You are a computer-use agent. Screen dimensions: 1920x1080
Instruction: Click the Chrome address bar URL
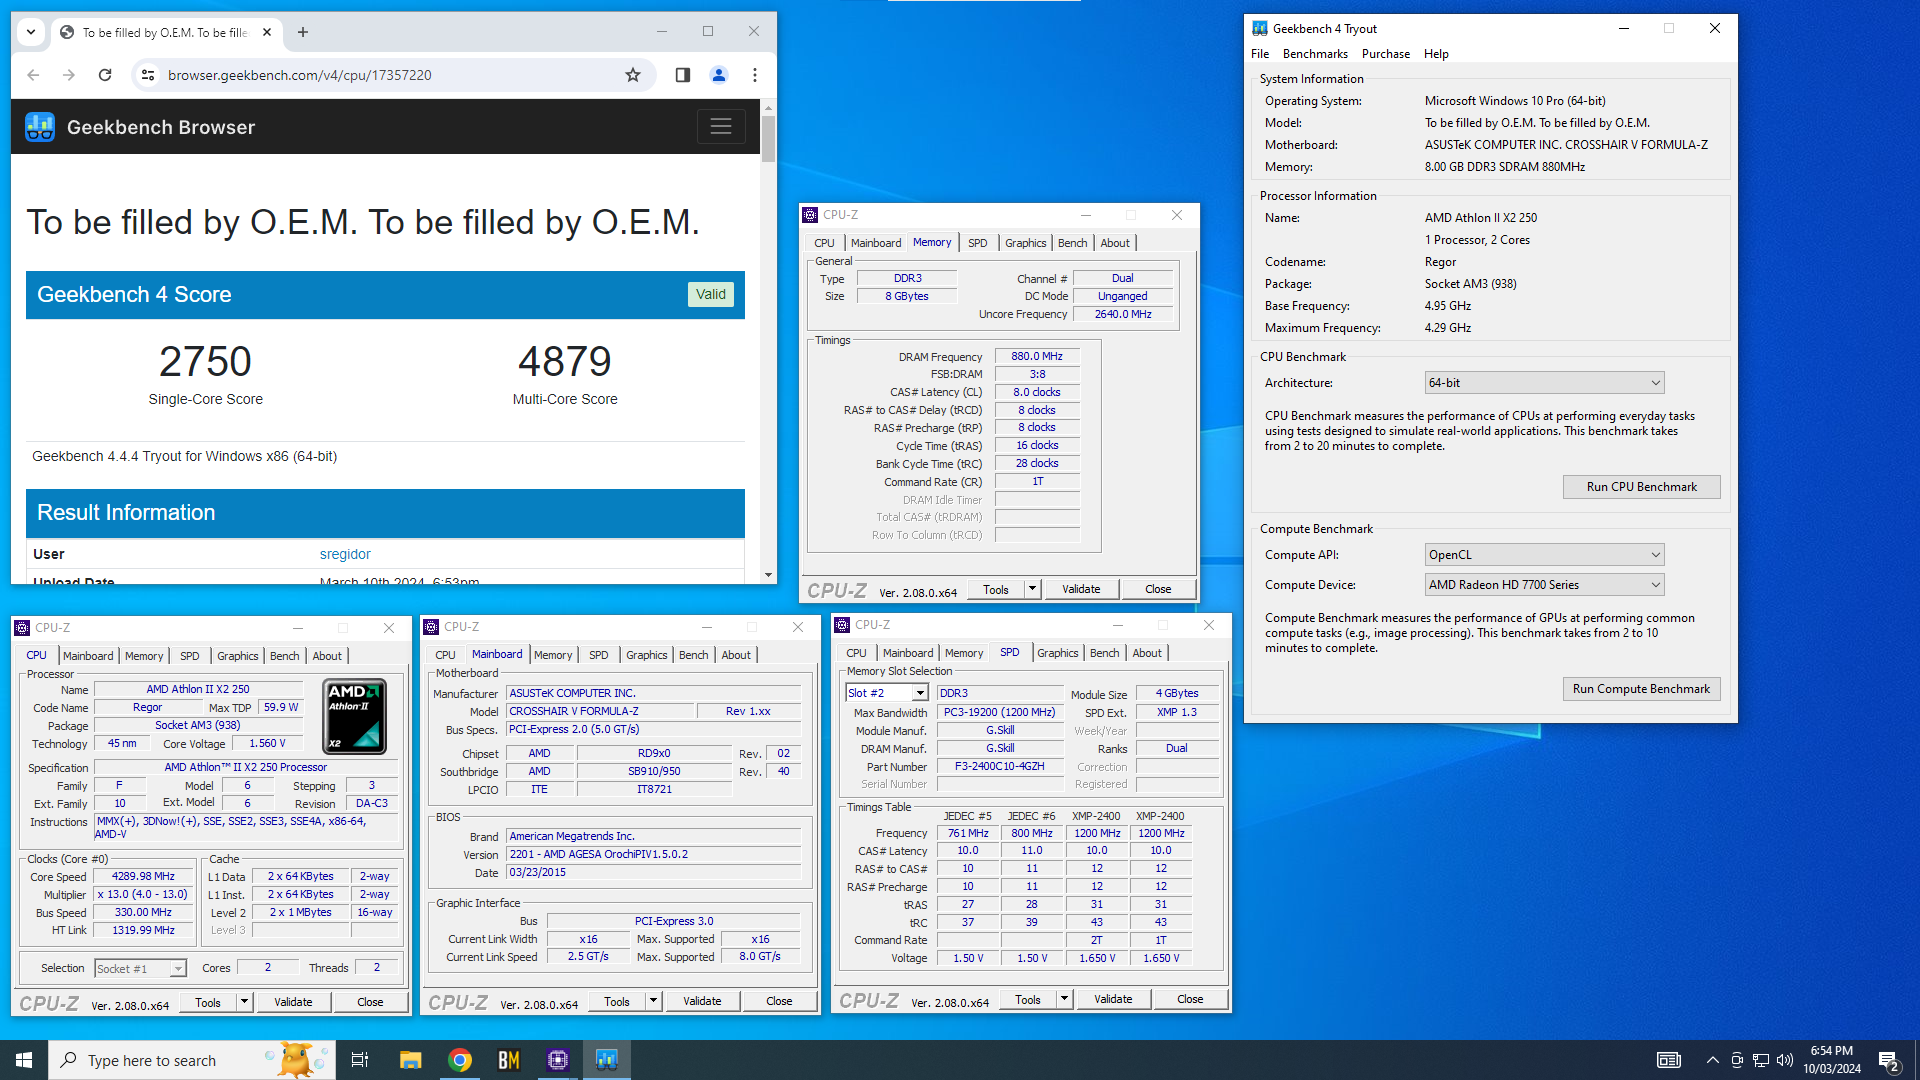tap(300, 75)
